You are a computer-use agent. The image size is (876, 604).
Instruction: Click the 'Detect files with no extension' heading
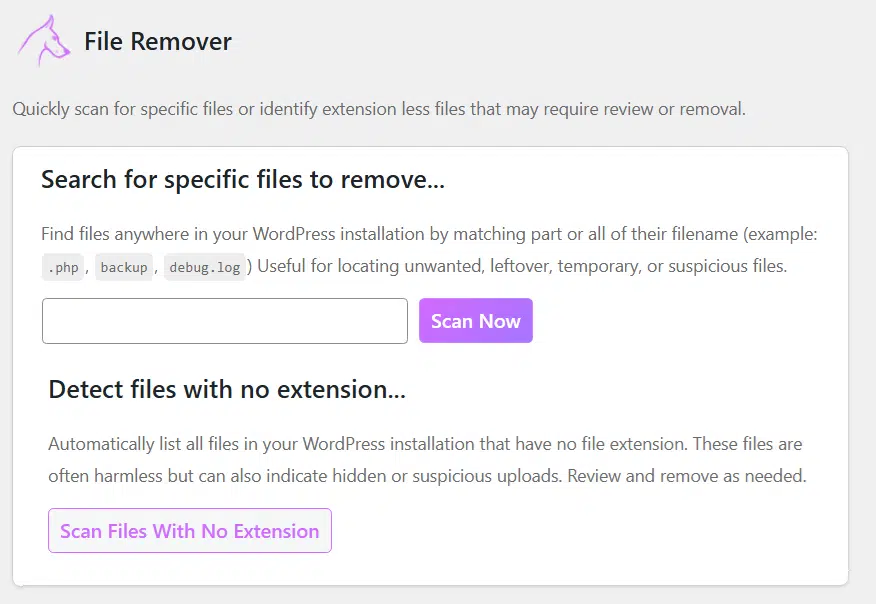(227, 389)
